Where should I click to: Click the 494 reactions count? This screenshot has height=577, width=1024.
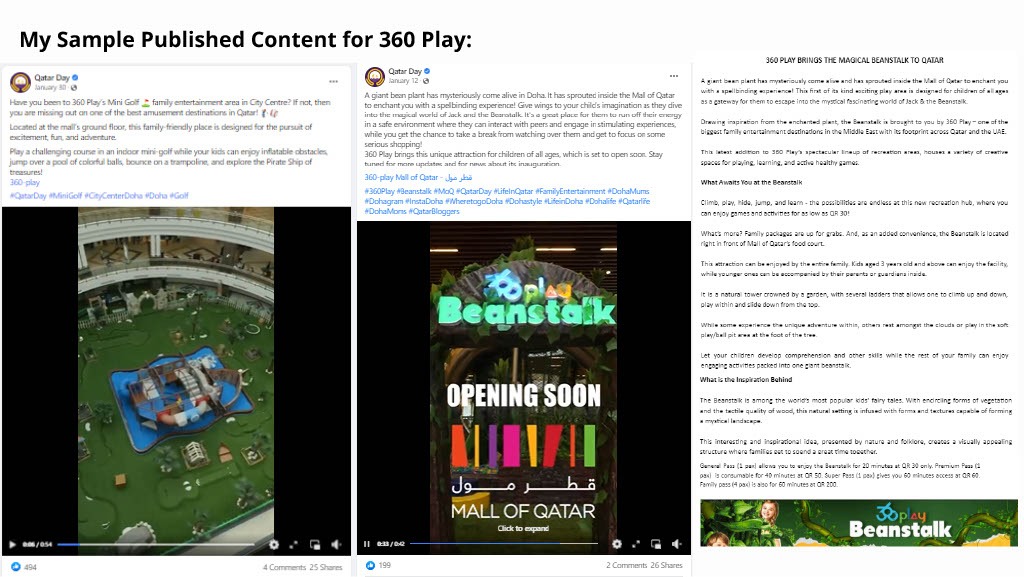pyautogui.click(x=30, y=567)
